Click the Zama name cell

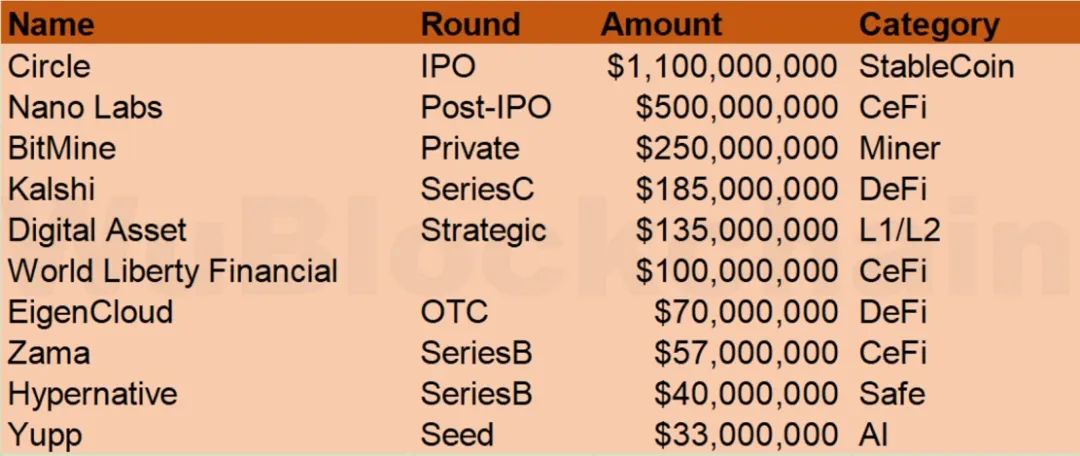coord(49,353)
